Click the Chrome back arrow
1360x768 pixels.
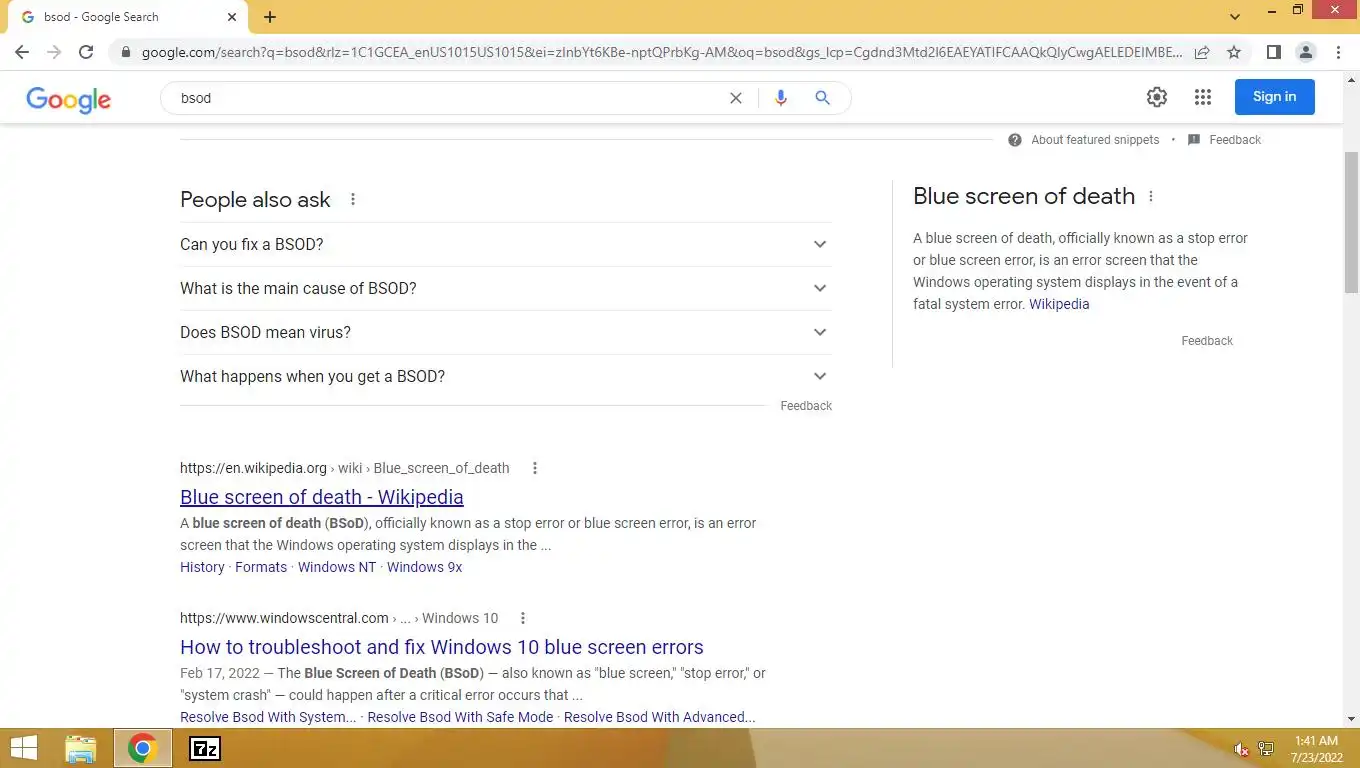(22, 52)
